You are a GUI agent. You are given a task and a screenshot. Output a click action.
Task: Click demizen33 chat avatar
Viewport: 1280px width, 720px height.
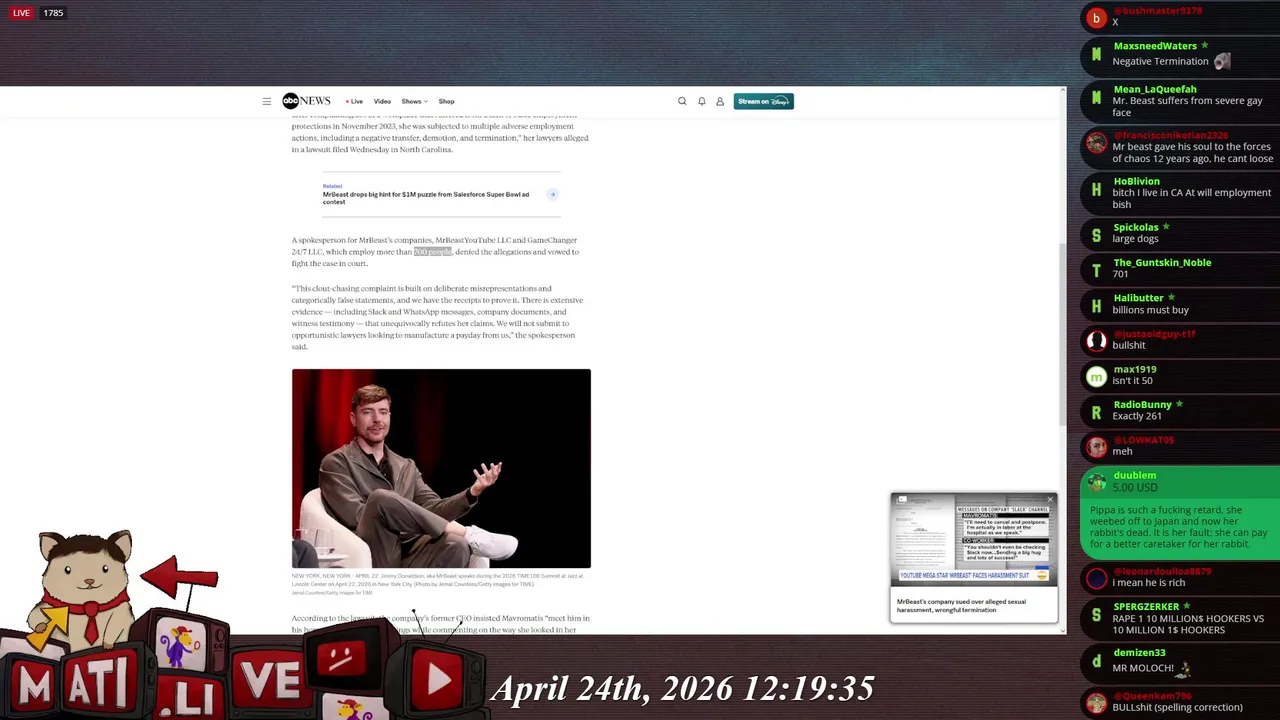click(1097, 661)
